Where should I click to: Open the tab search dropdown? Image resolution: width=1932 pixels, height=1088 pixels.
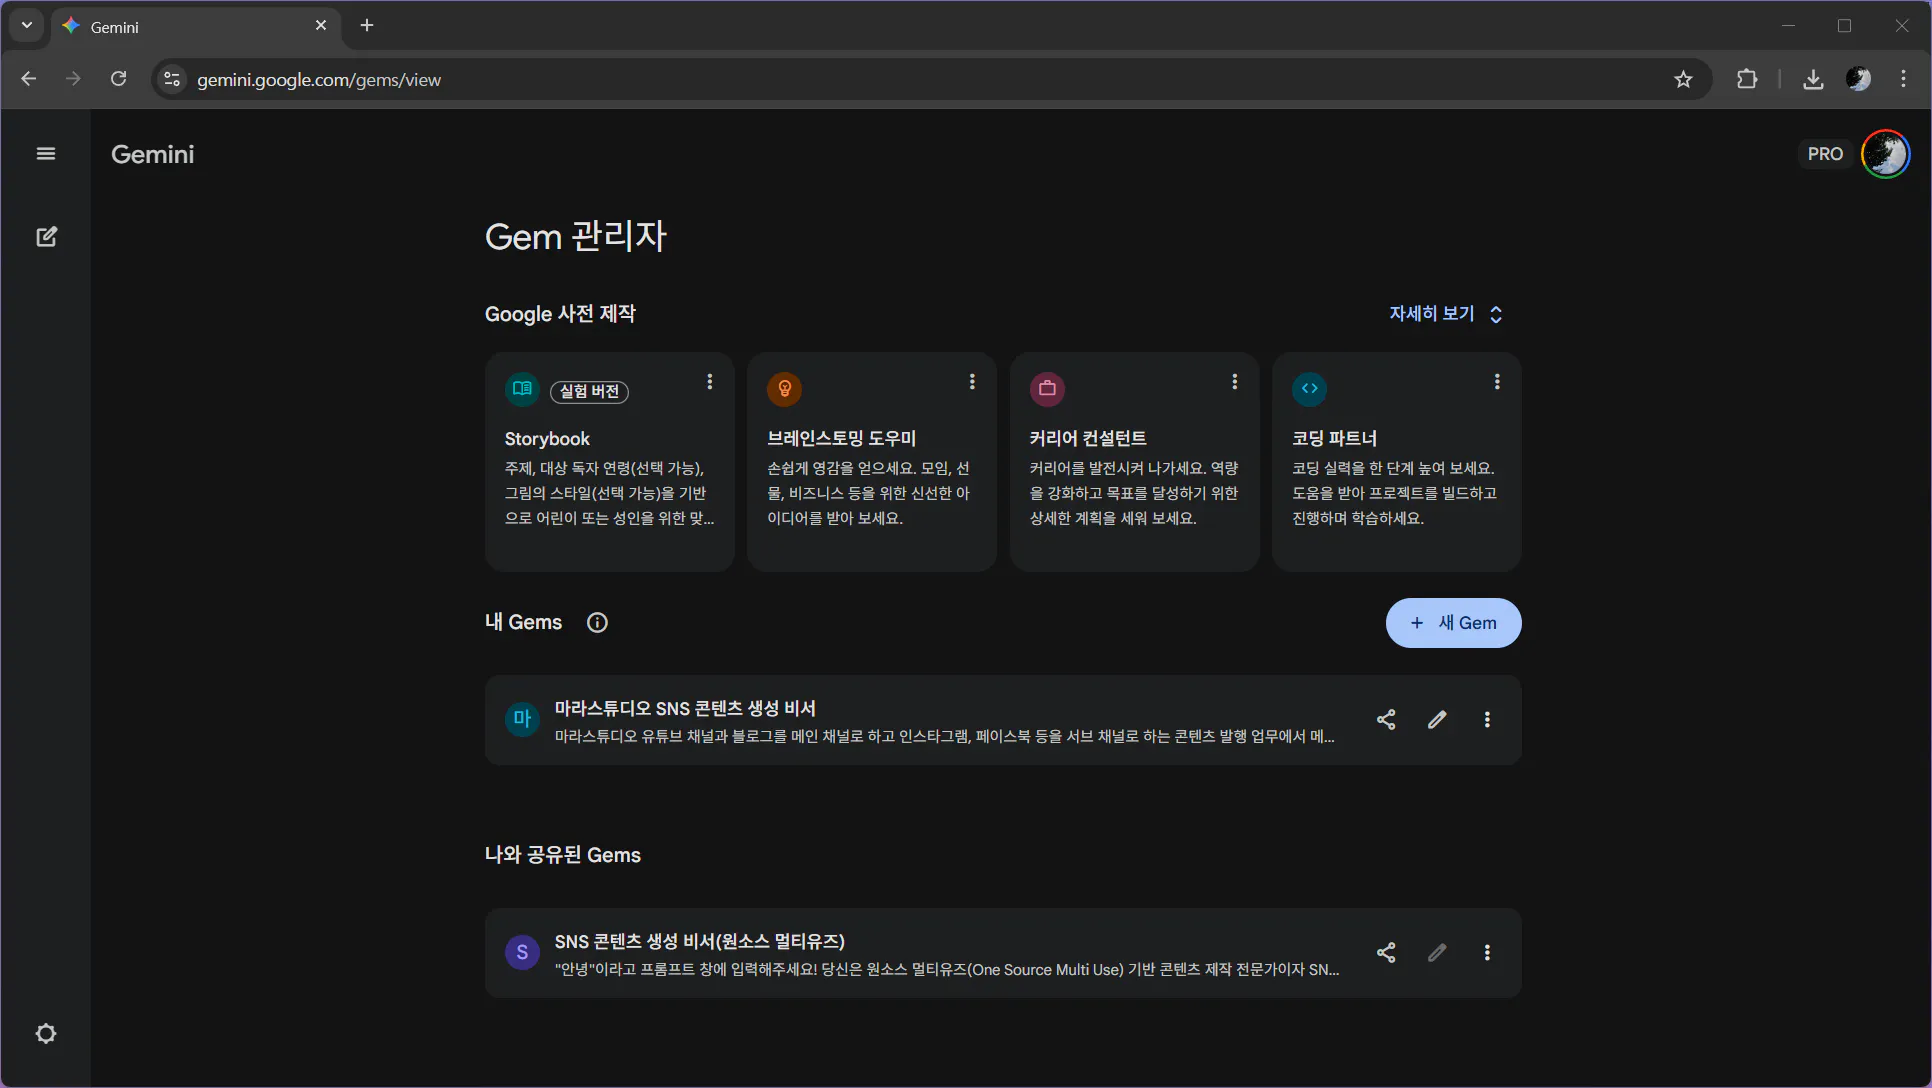click(x=27, y=25)
